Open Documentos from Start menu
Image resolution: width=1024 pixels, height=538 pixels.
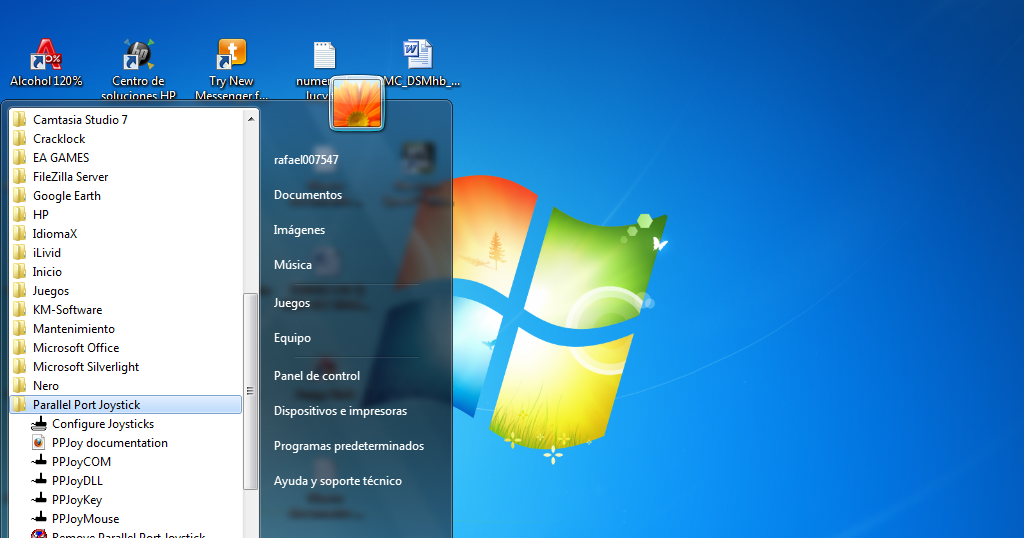[308, 195]
